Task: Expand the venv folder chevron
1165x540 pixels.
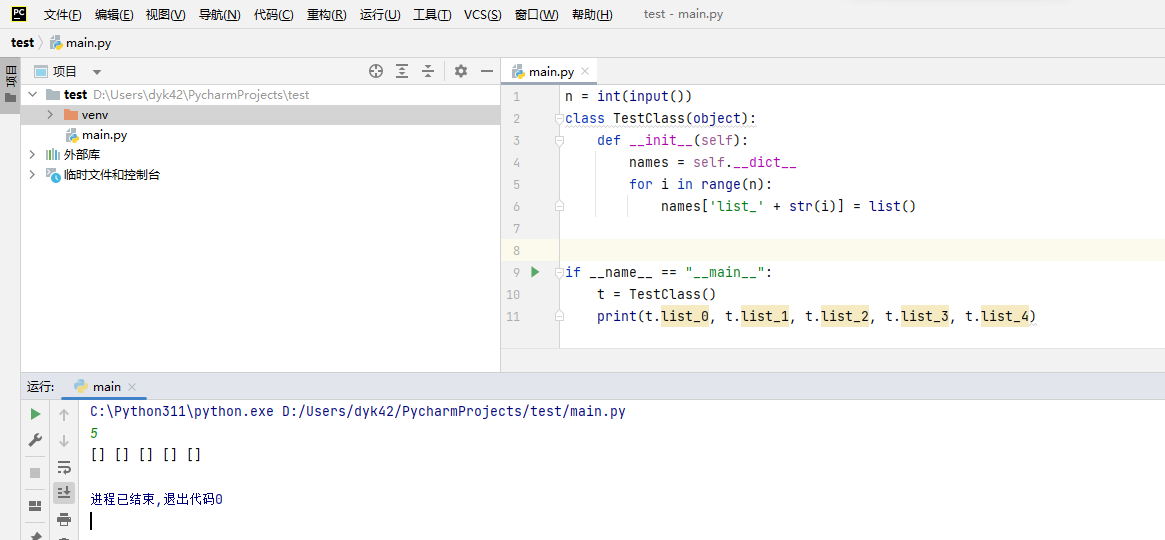Action: 50,114
